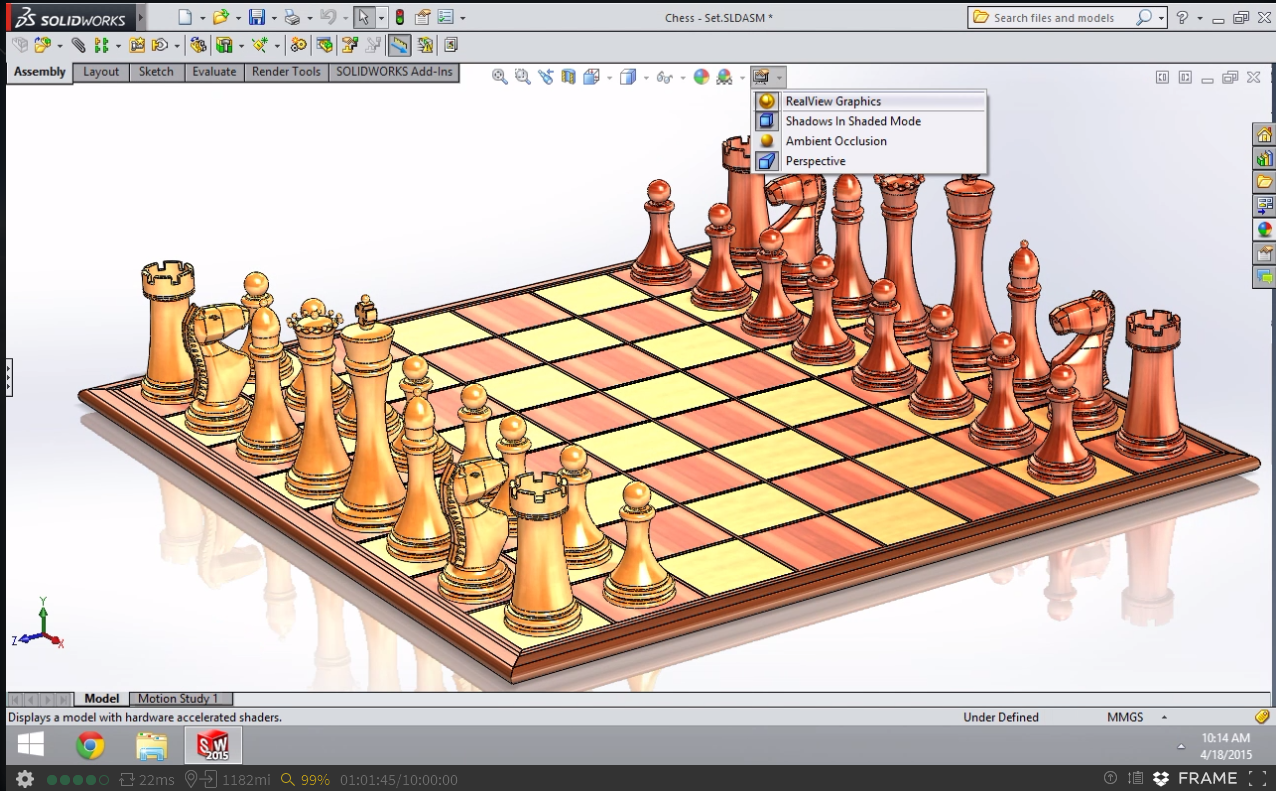The width and height of the screenshot is (1276, 791).
Task: Click the Print icon in toolbar
Action: point(291,17)
